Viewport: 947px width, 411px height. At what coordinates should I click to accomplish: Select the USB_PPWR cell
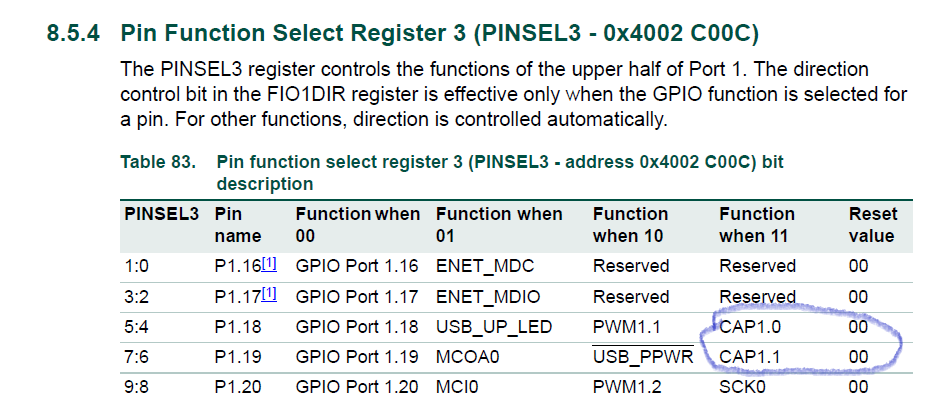pos(643,357)
